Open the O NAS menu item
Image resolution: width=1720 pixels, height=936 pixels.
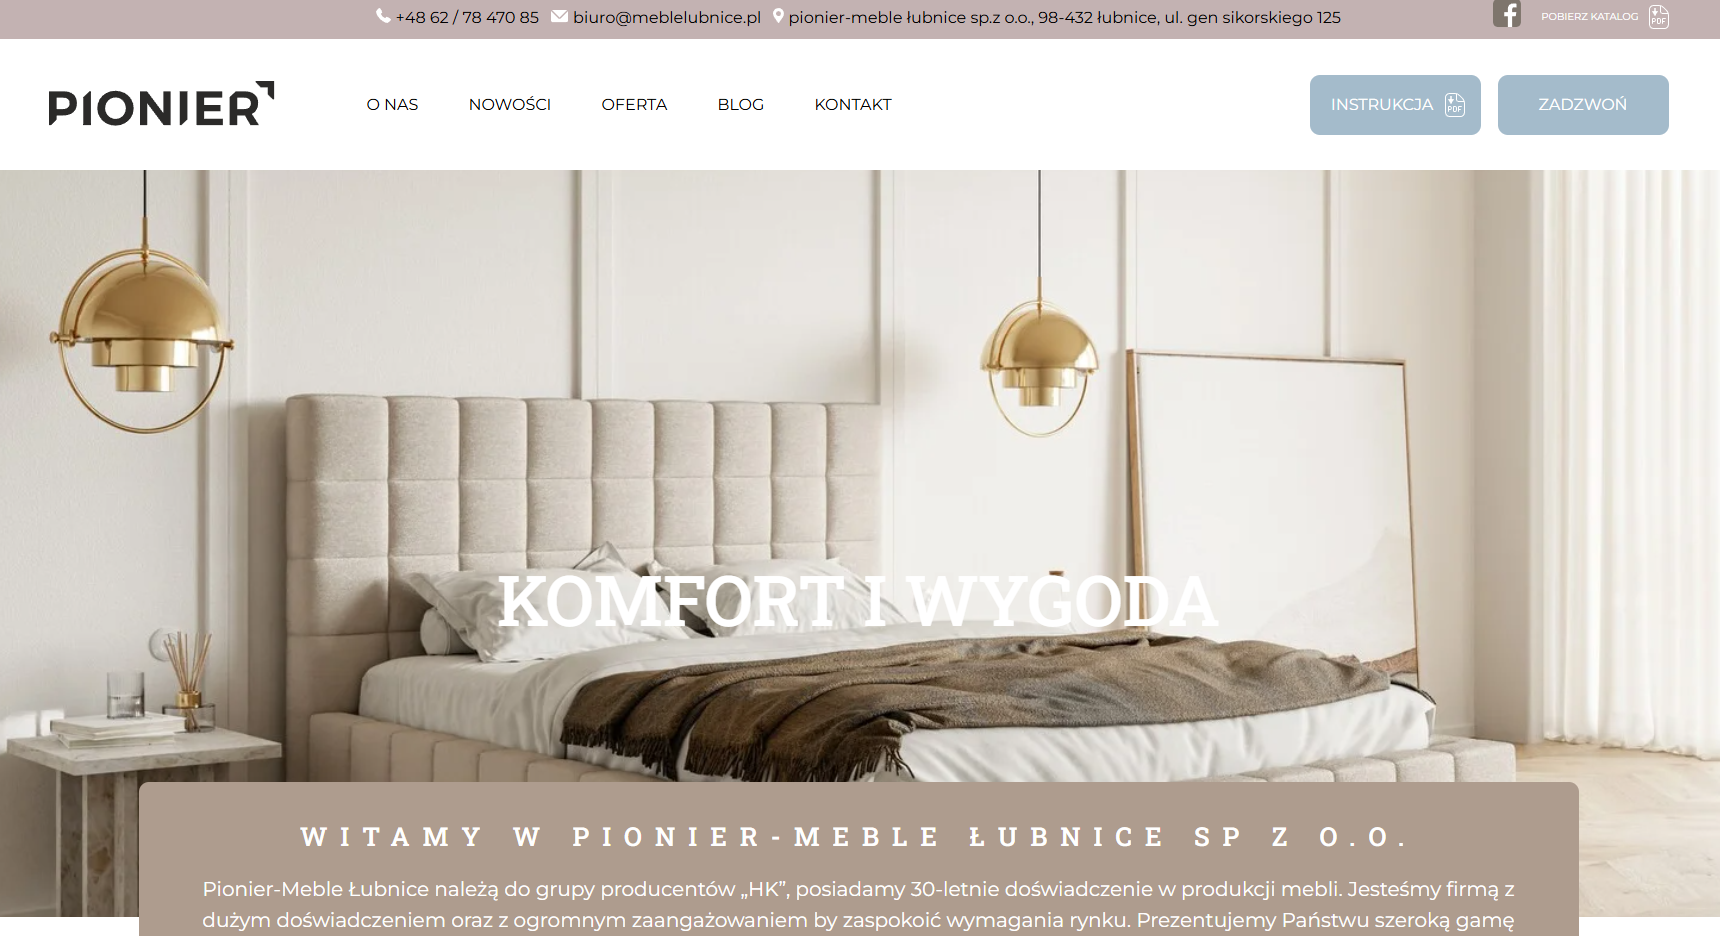pos(392,104)
